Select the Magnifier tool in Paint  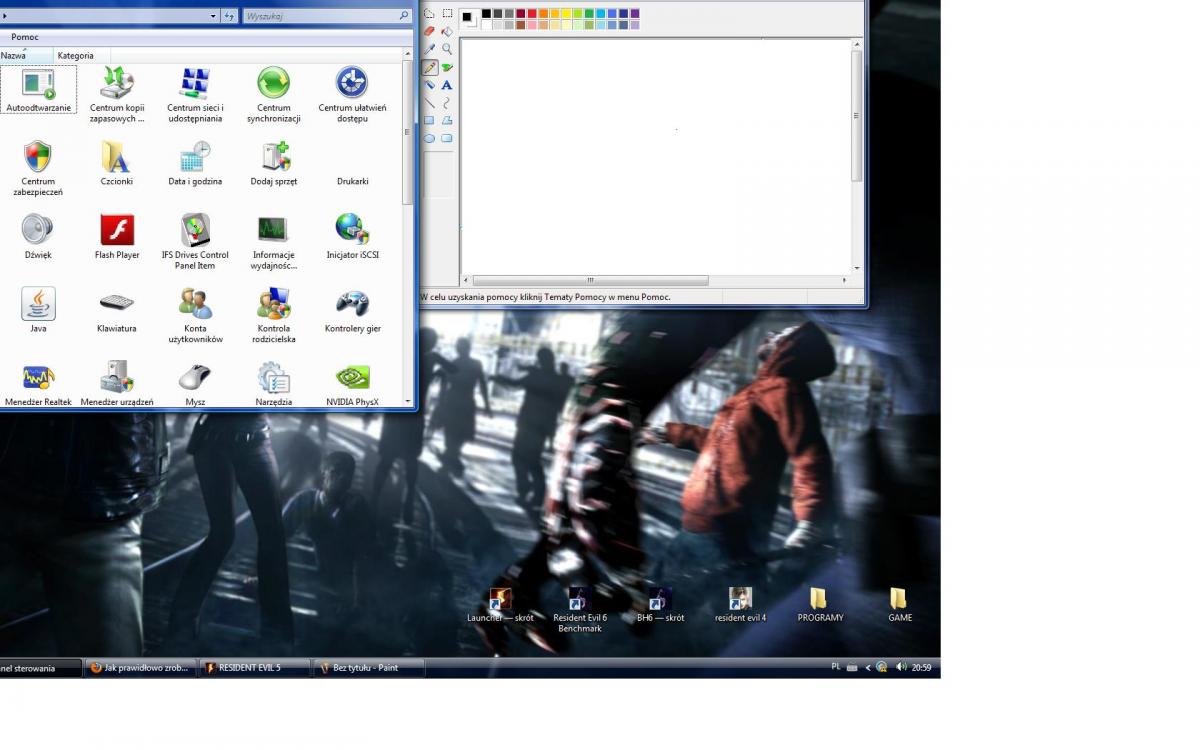pos(447,49)
